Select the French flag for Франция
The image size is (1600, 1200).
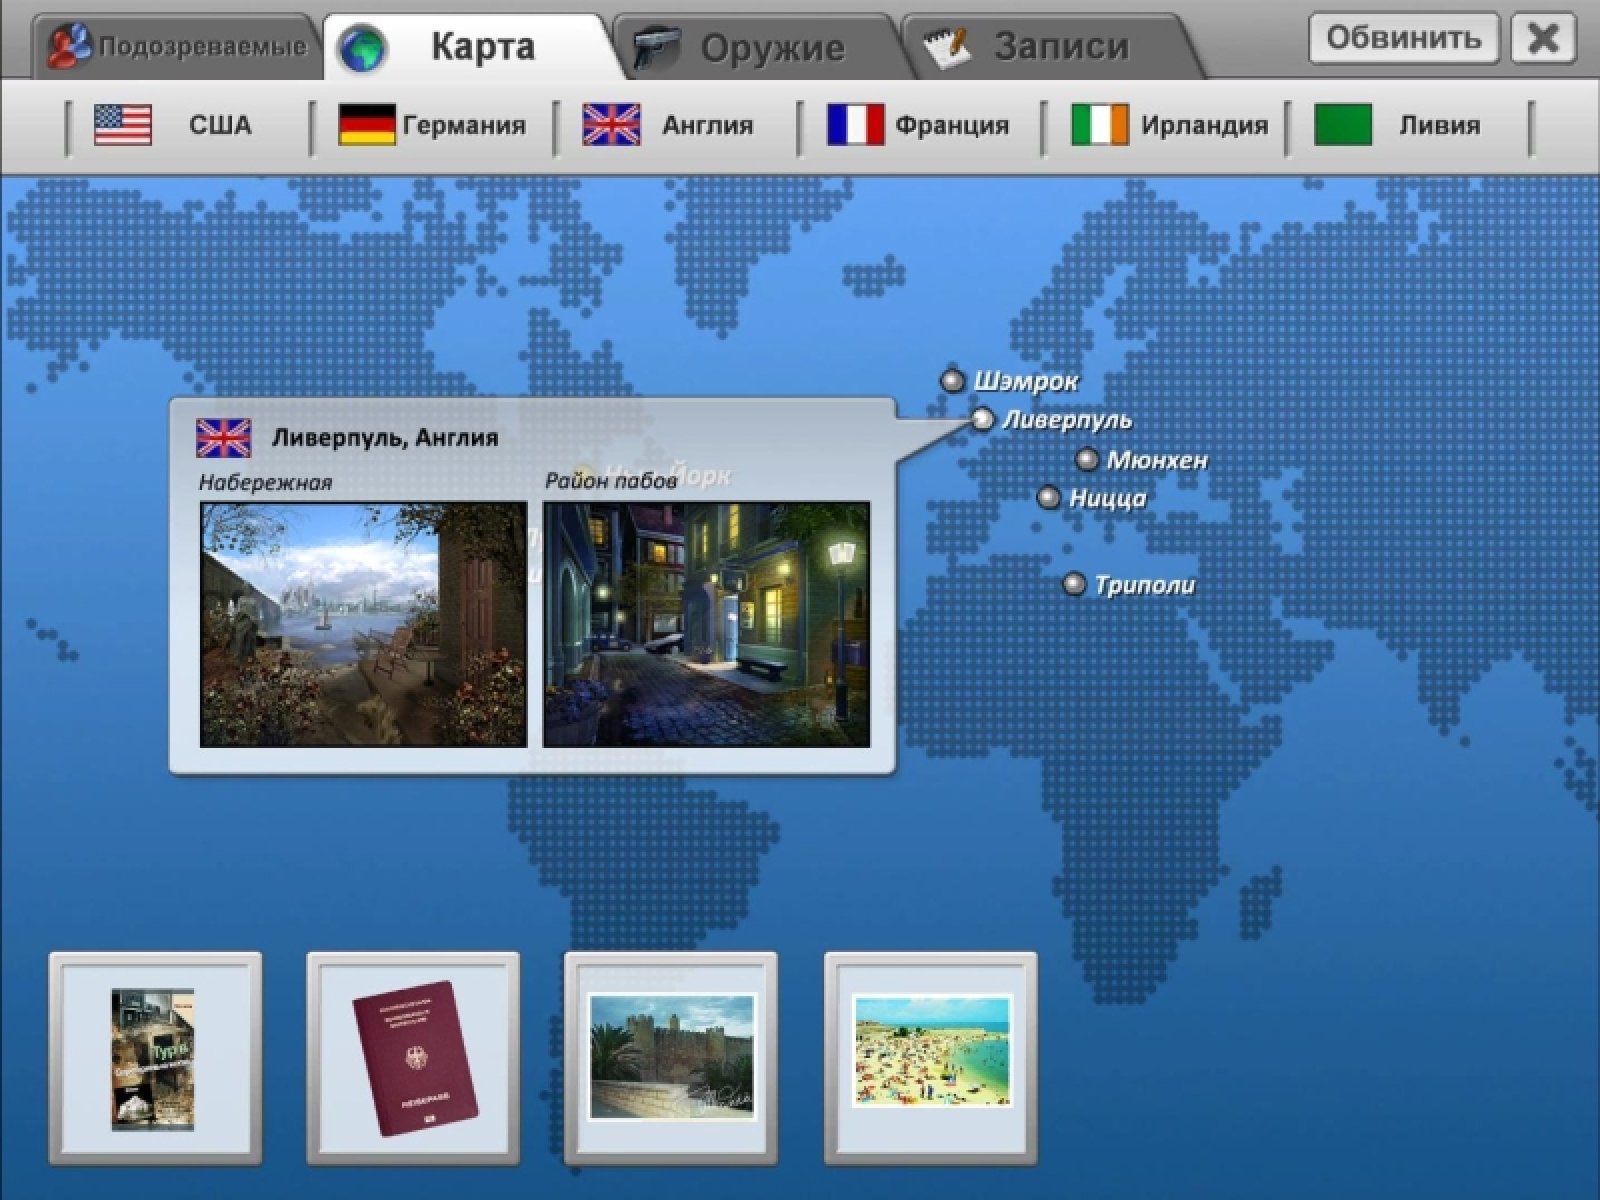click(855, 125)
